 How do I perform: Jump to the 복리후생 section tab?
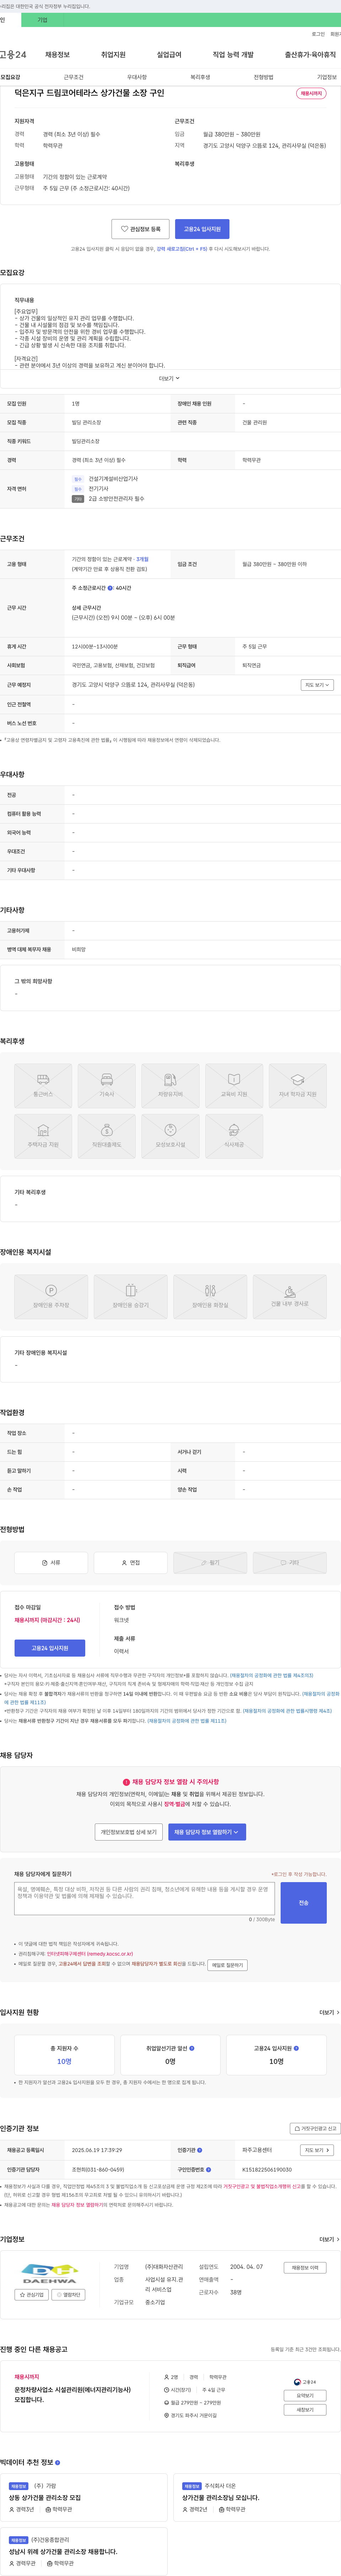[200, 77]
